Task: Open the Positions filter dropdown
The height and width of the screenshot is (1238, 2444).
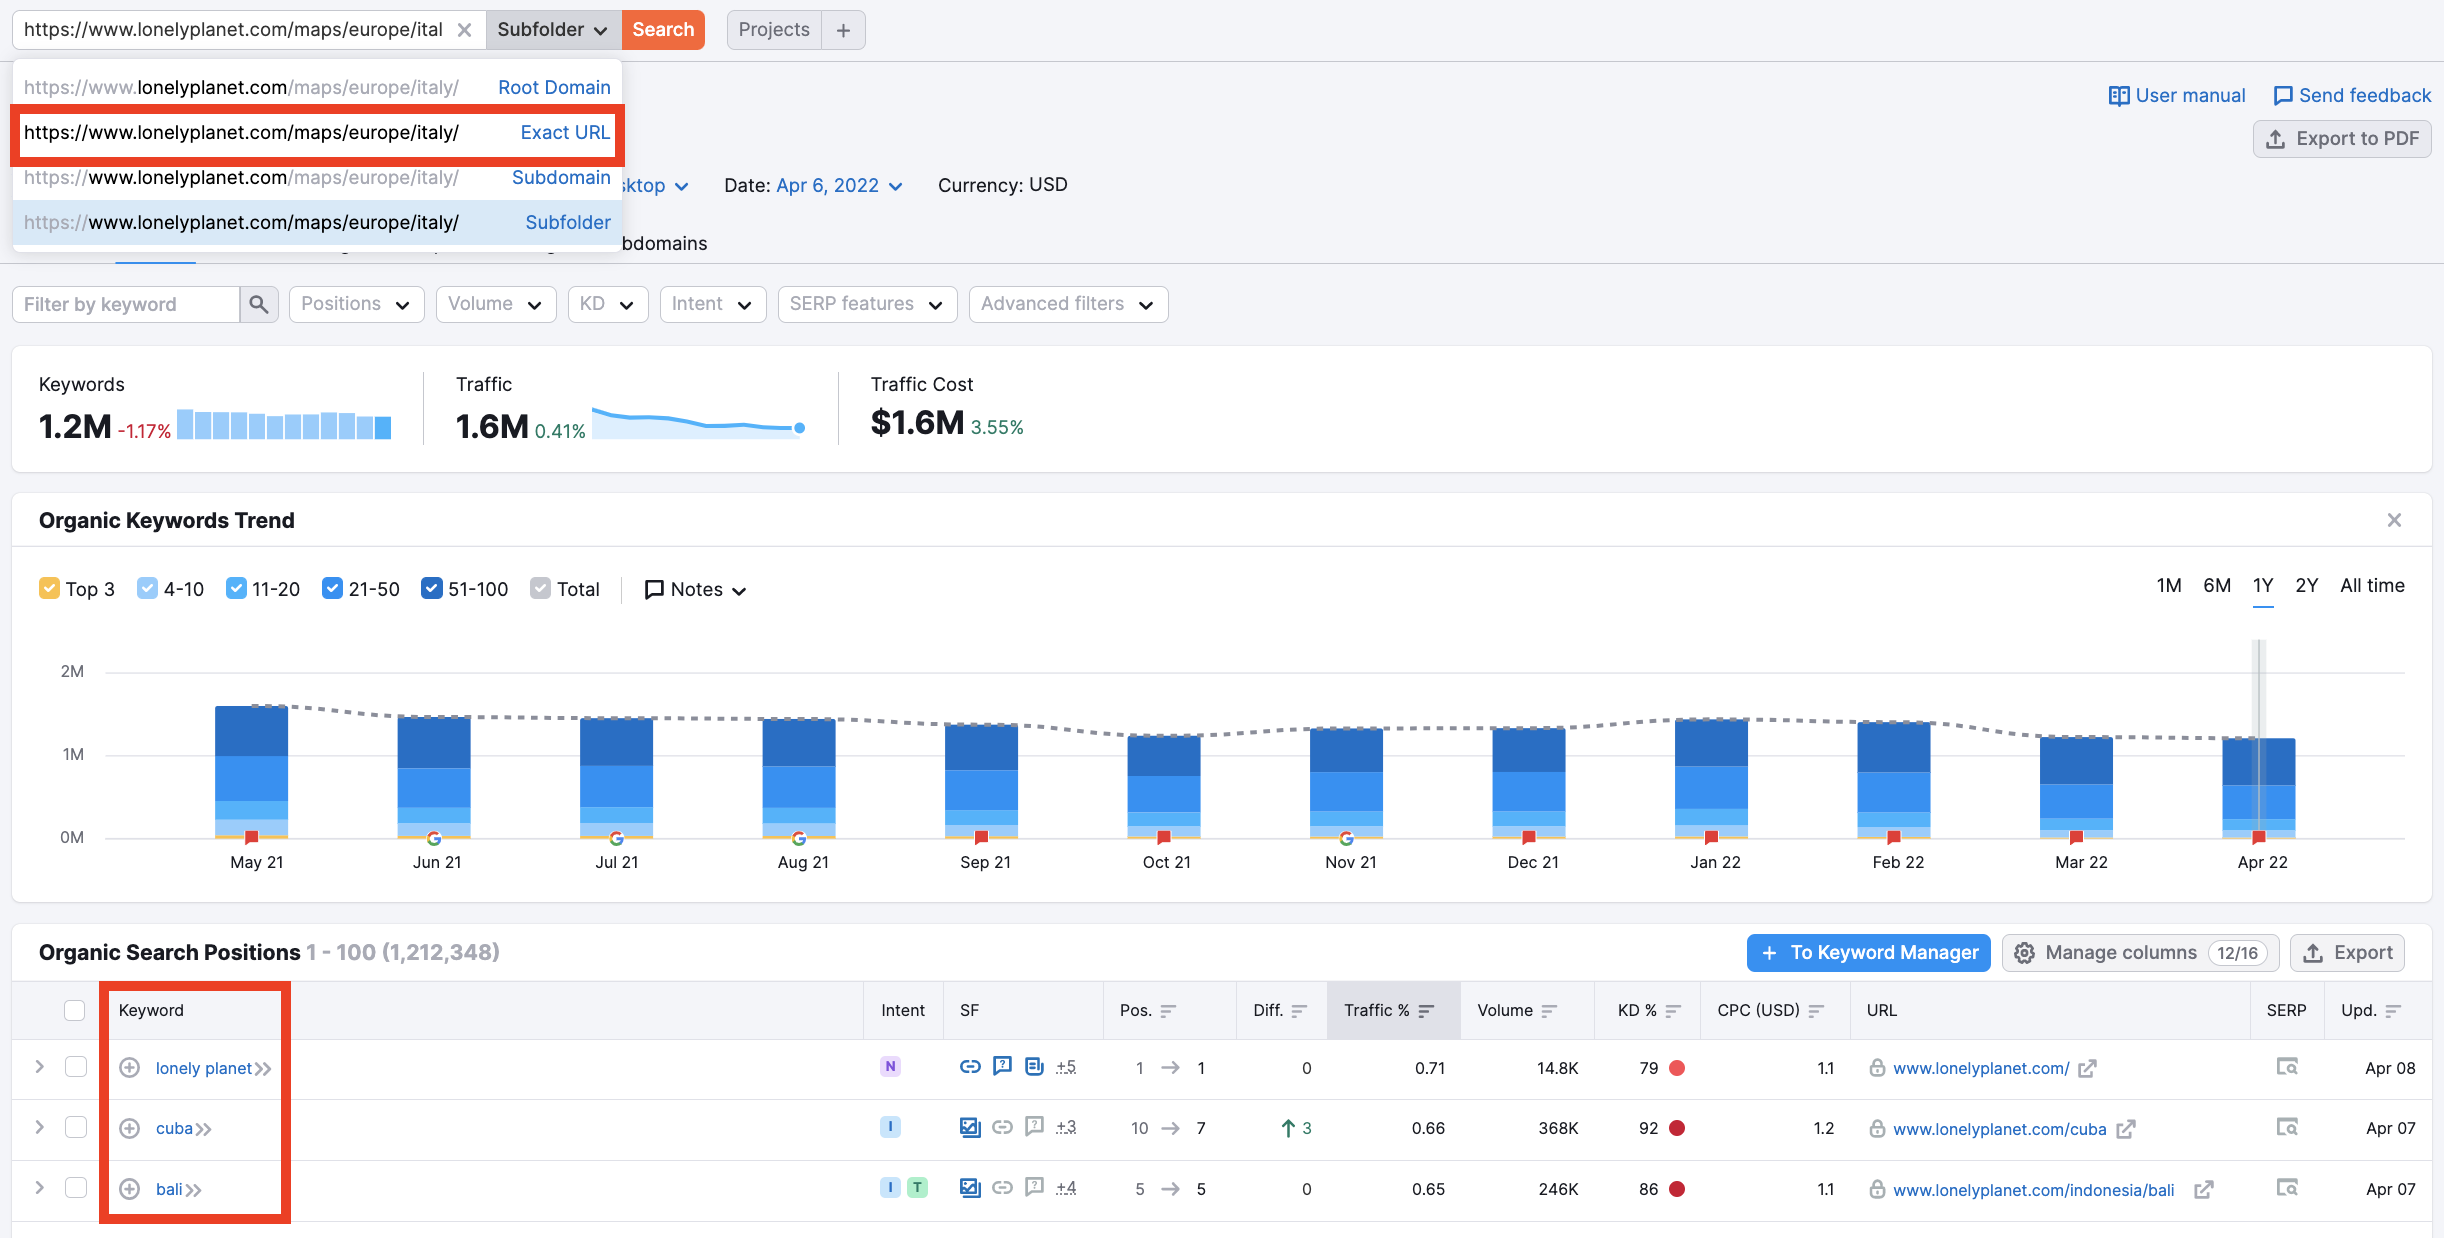Action: coord(356,304)
